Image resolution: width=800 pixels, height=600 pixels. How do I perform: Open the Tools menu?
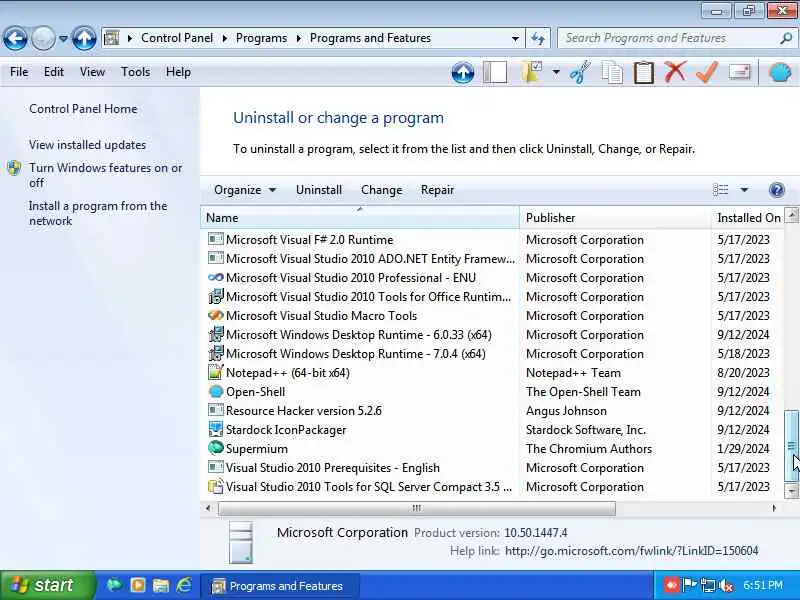coord(135,72)
